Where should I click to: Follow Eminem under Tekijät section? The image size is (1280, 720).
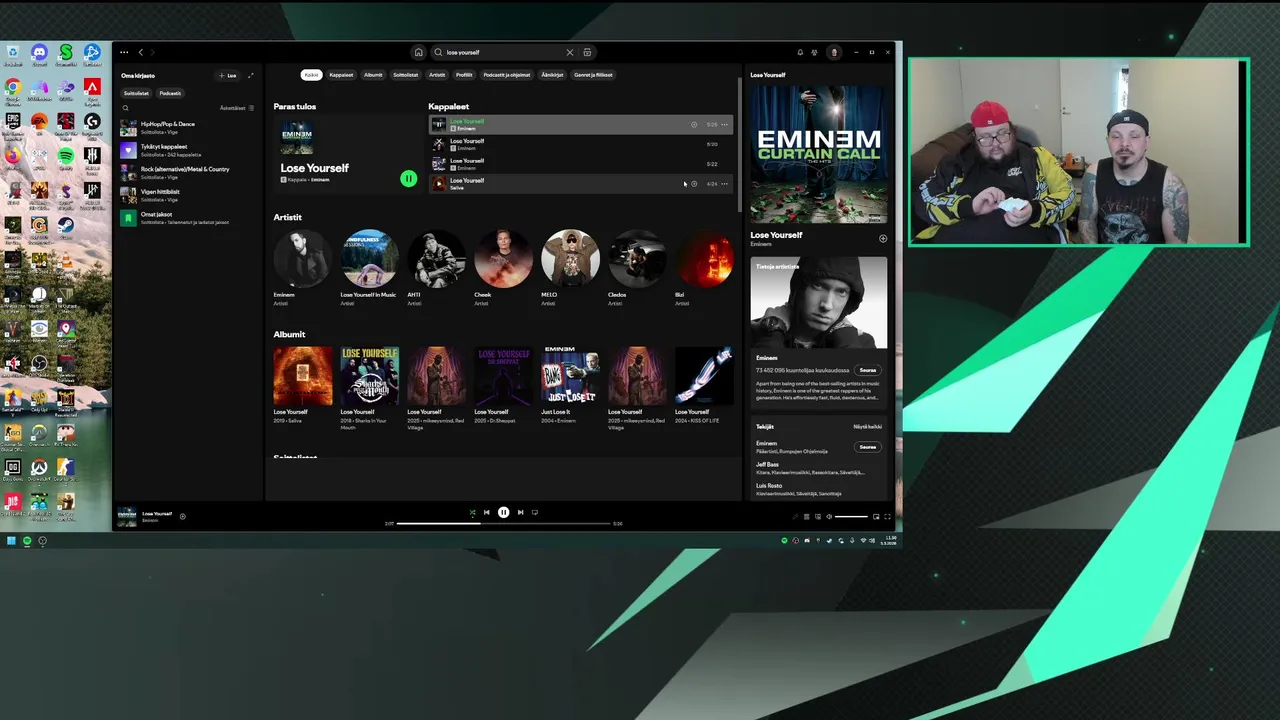click(x=867, y=447)
